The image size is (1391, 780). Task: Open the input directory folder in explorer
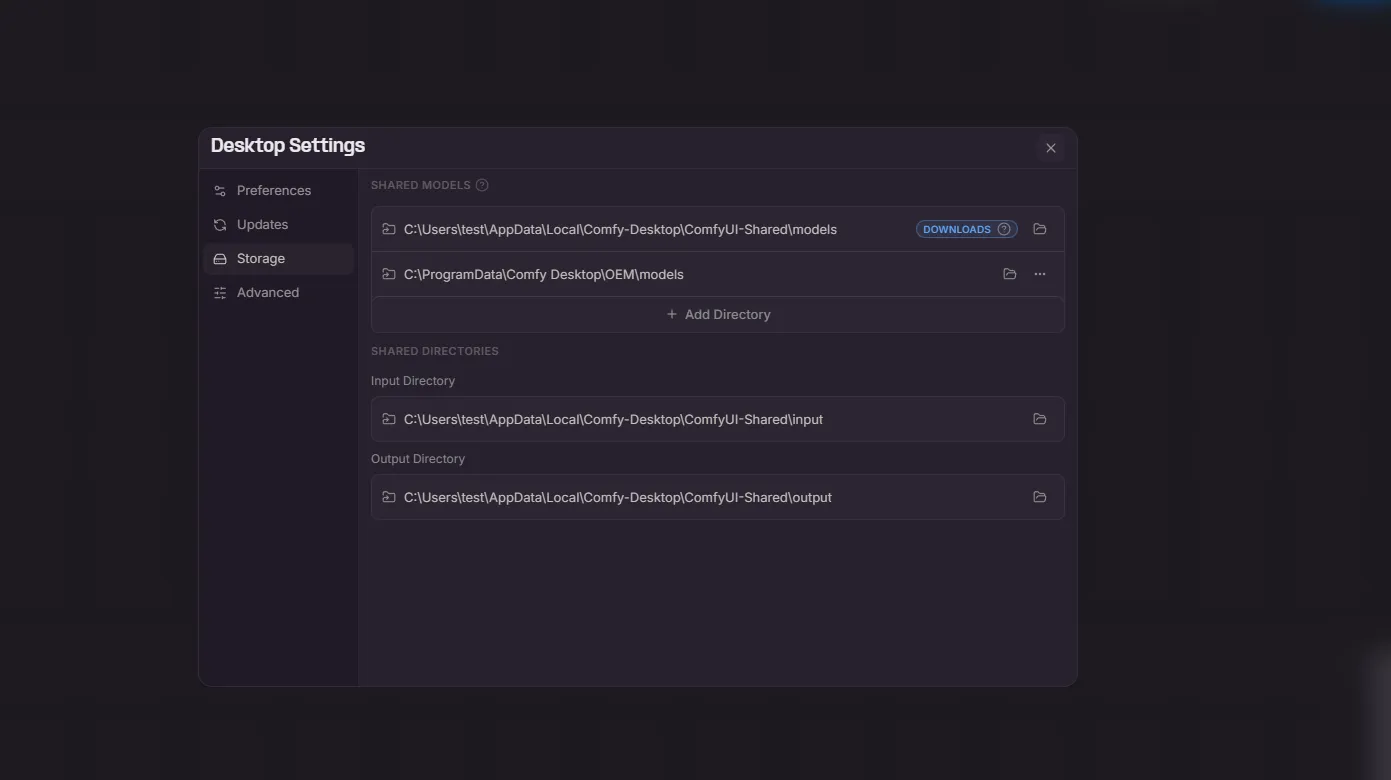coord(1040,419)
